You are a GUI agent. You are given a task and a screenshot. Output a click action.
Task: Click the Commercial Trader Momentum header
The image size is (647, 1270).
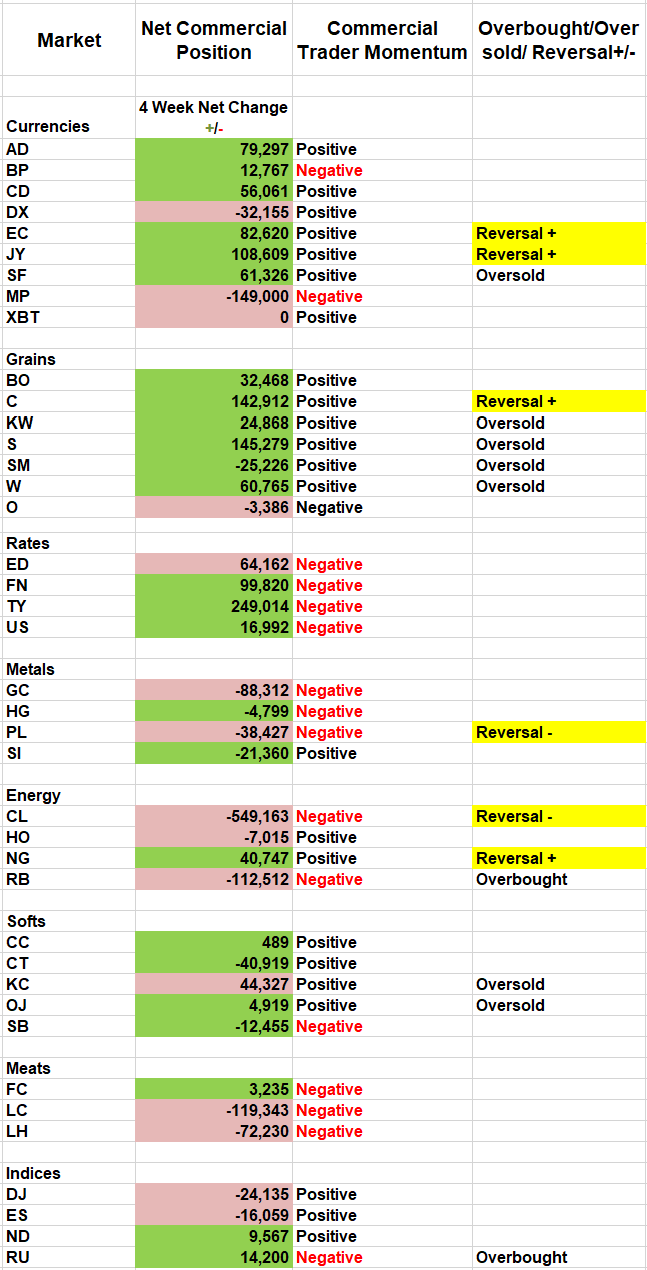[382, 40]
